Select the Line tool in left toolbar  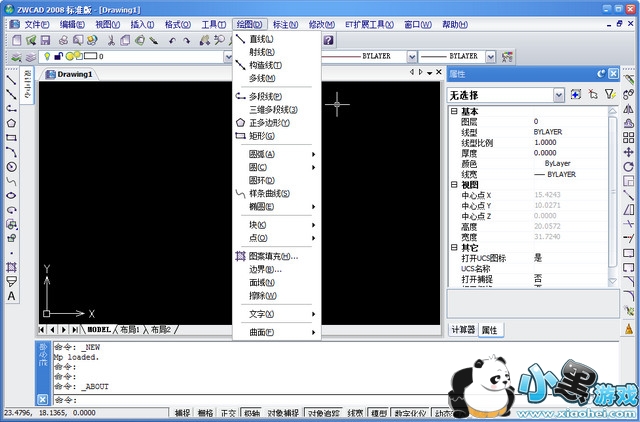(11, 80)
